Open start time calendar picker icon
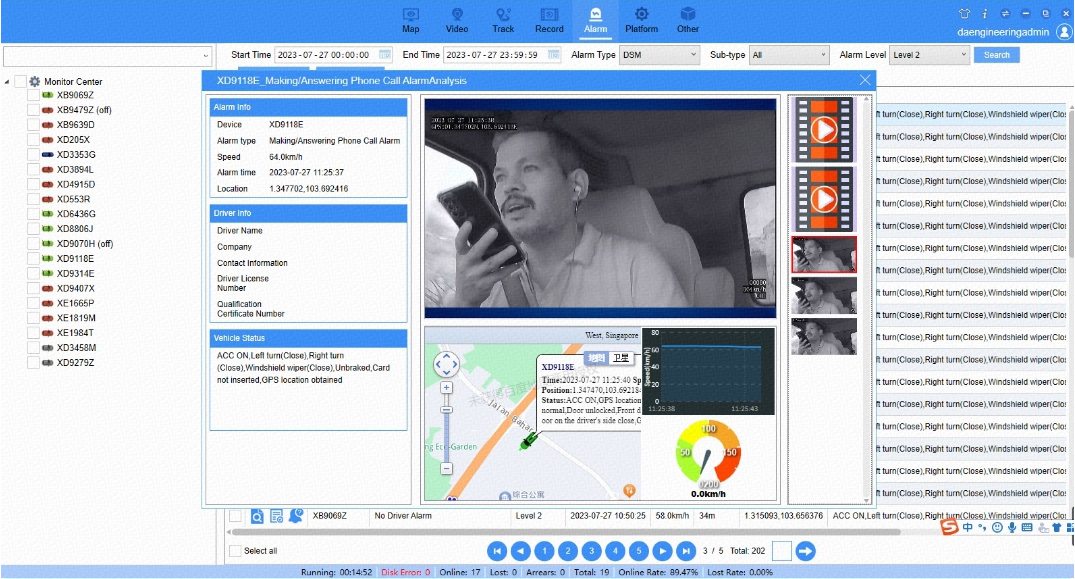 click(385, 55)
